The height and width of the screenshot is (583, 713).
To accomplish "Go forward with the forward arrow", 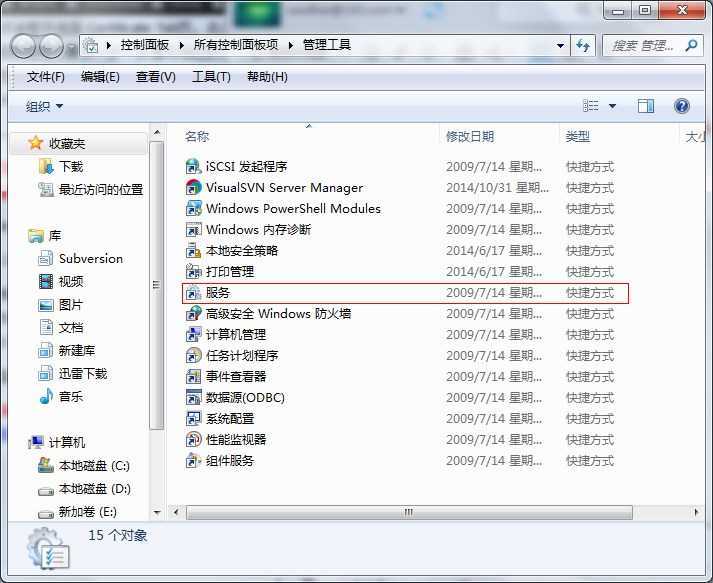I will pyautogui.click(x=51, y=46).
